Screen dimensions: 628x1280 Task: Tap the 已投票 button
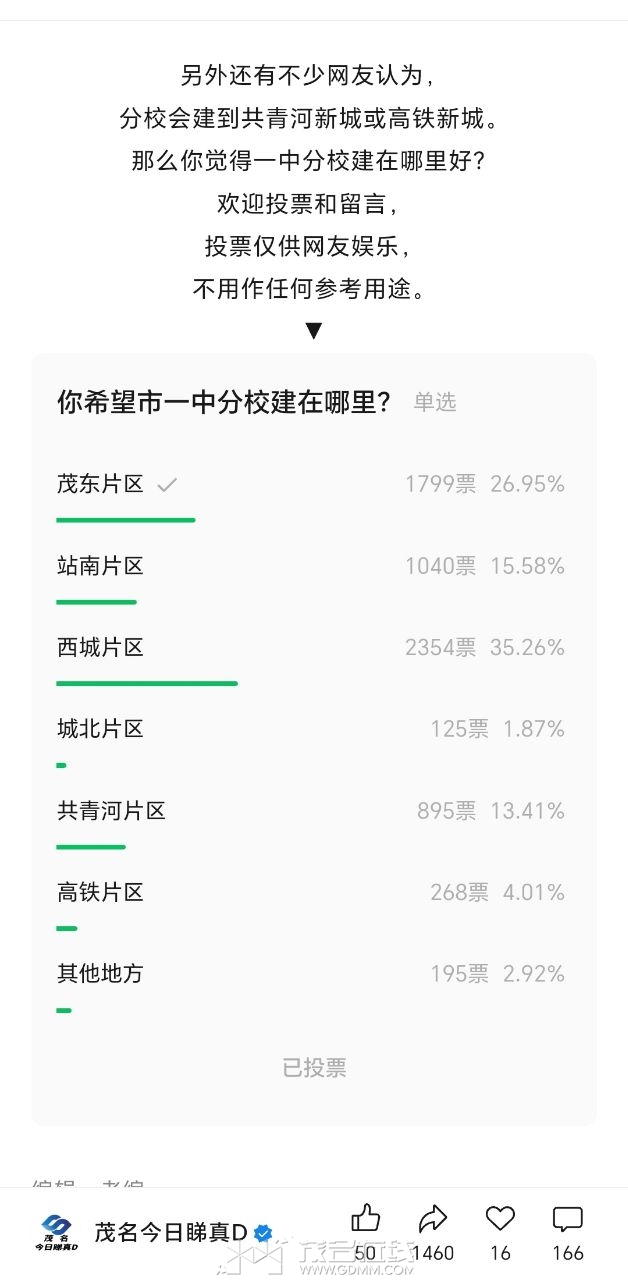tap(314, 1068)
